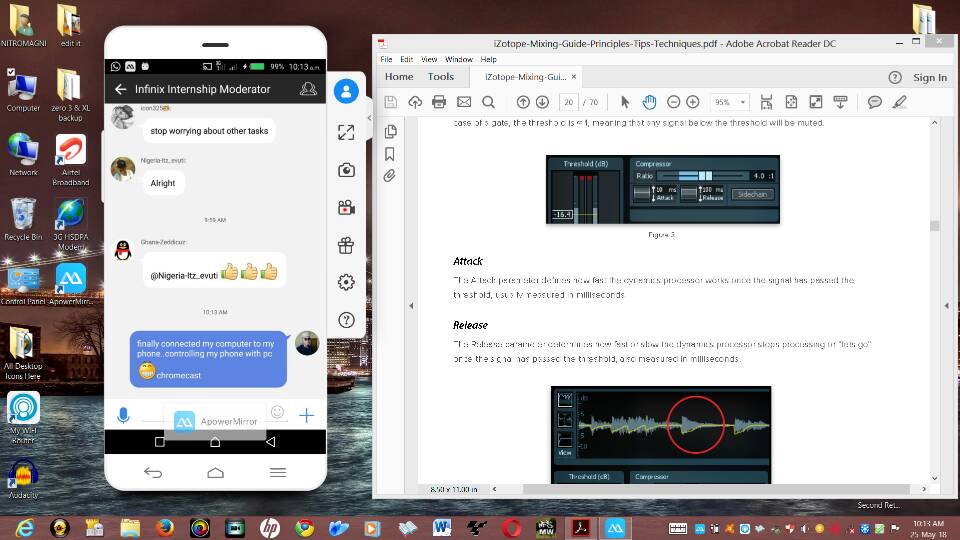960x540 pixels.
Task: Click the search magnifier icon in Acrobat
Action: pyautogui.click(x=488, y=102)
